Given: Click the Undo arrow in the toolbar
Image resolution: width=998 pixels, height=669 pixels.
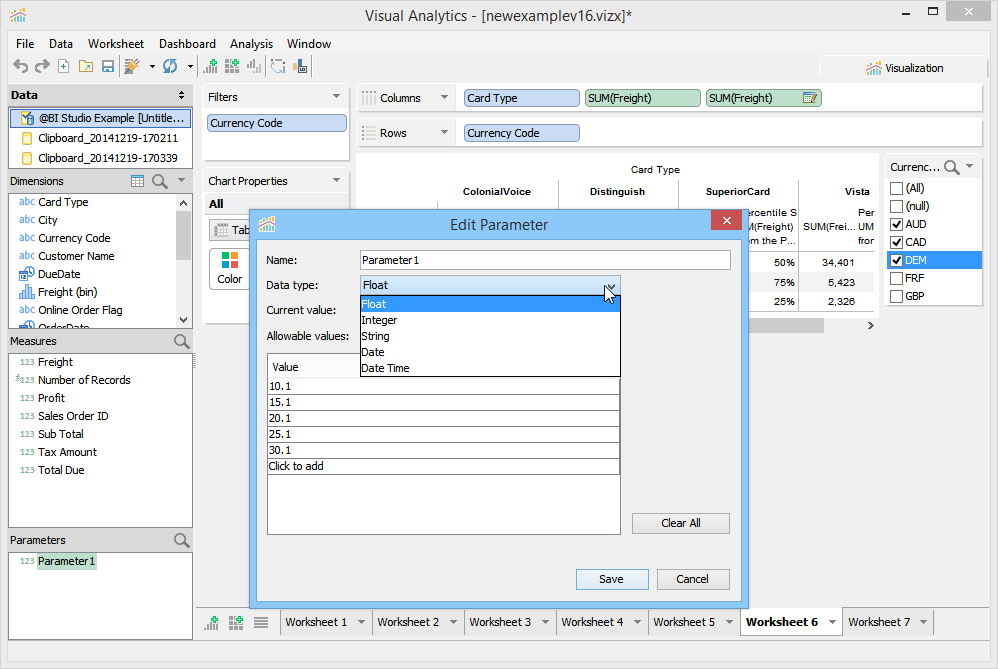Looking at the screenshot, I should [x=20, y=66].
